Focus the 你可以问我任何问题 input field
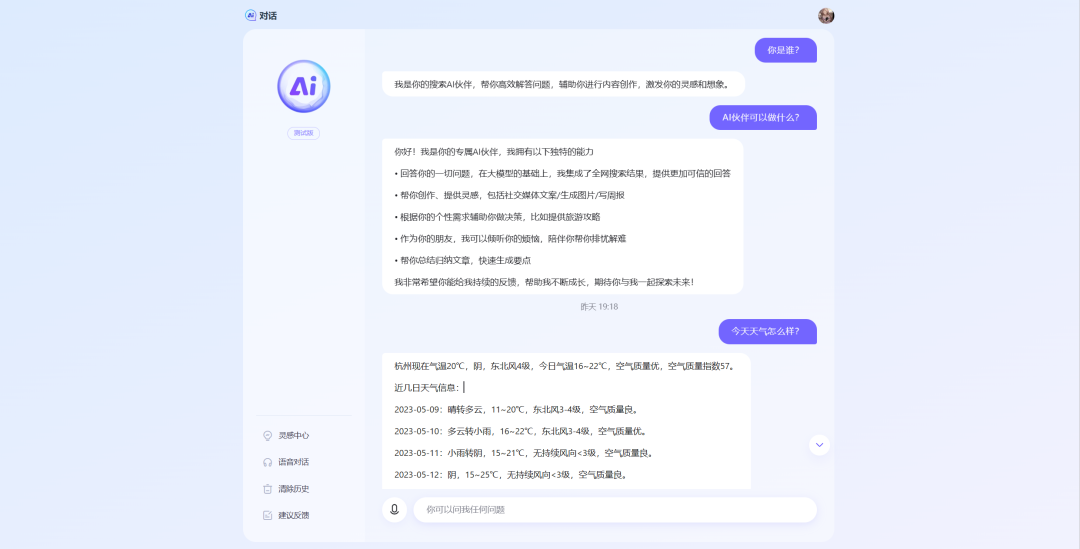 [x=615, y=510]
